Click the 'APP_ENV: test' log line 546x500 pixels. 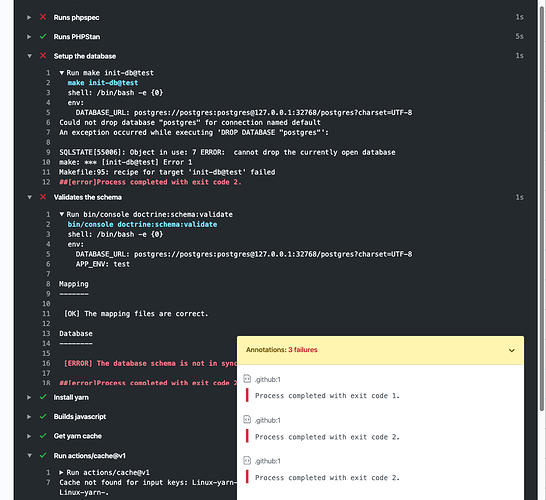click(103, 264)
